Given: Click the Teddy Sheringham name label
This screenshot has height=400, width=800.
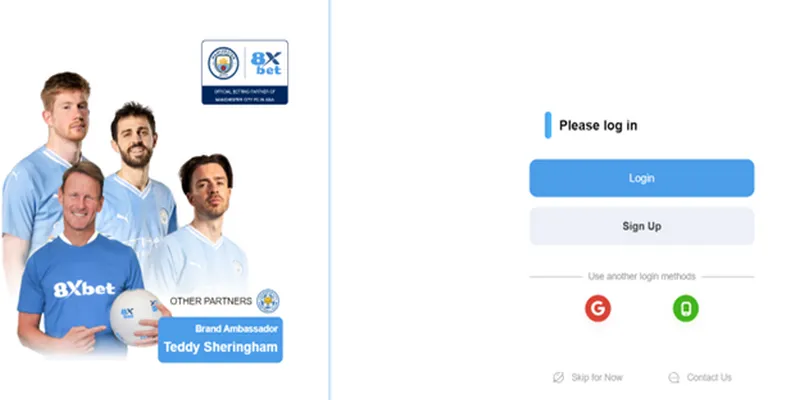Looking at the screenshot, I should 220,348.
